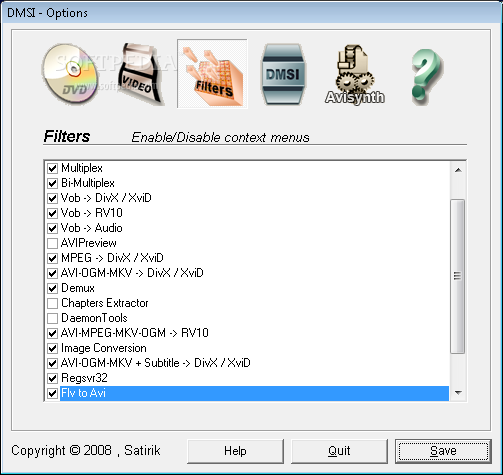Screen dimensions: 503x475
Task: Open the Avisynth settings icon
Action: tap(354, 75)
